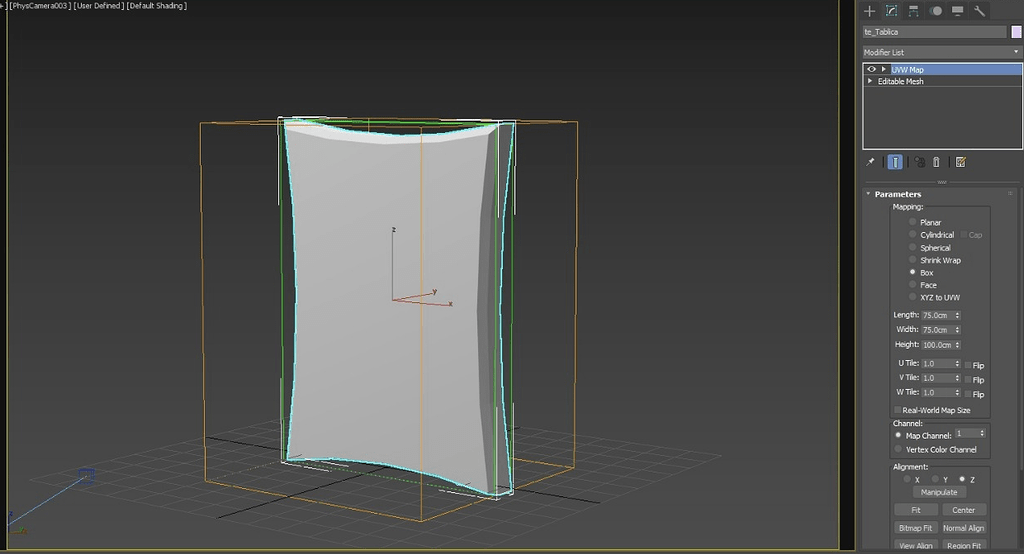Open the Utilities wrench icon
1024x554 pixels.
pos(979,11)
